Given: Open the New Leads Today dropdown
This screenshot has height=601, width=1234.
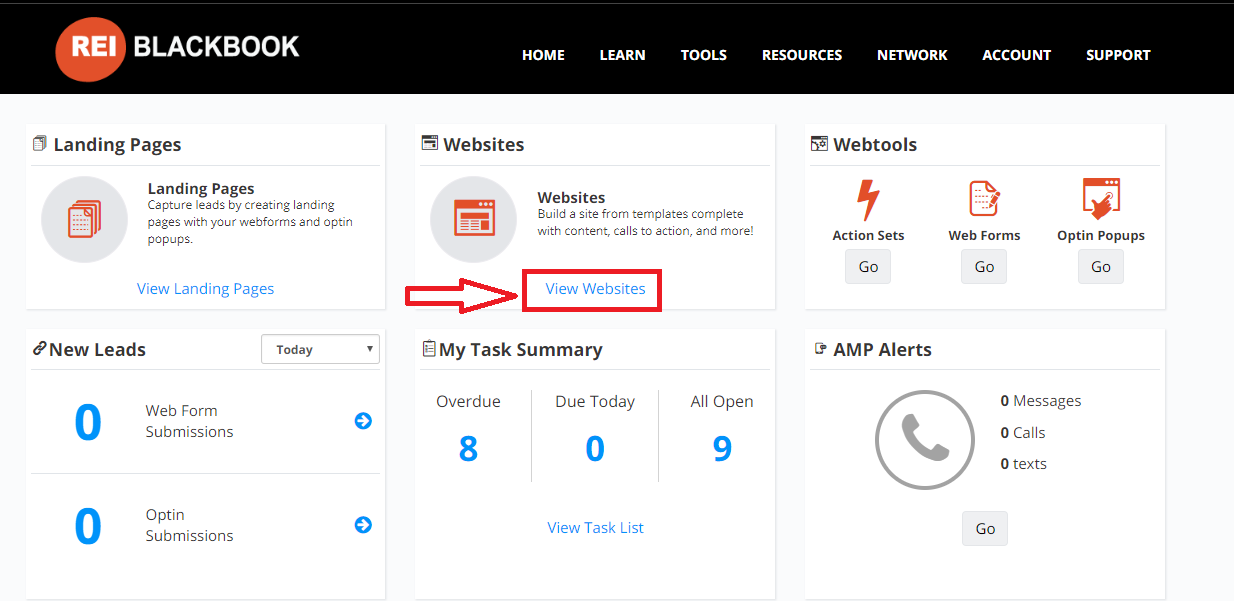Looking at the screenshot, I should coord(320,349).
